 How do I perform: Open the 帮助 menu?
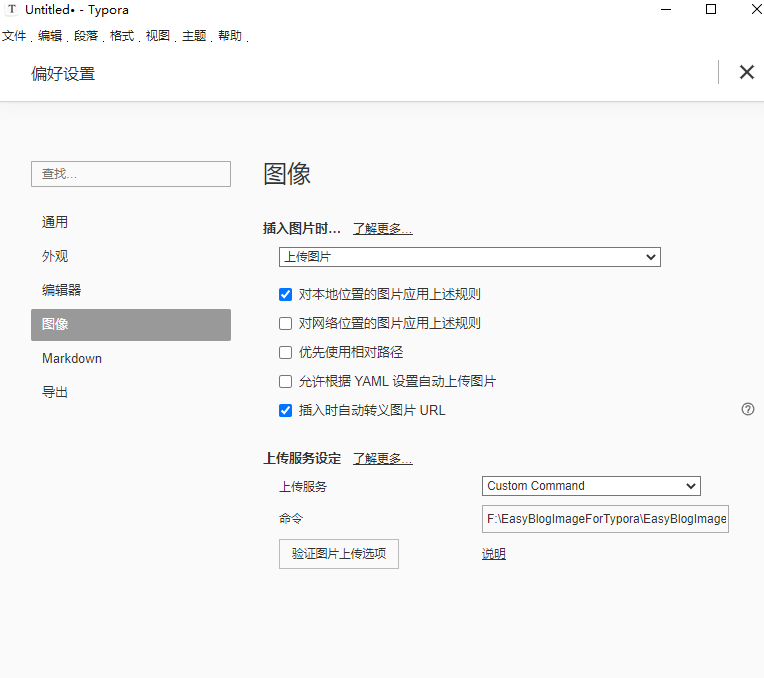(230, 36)
